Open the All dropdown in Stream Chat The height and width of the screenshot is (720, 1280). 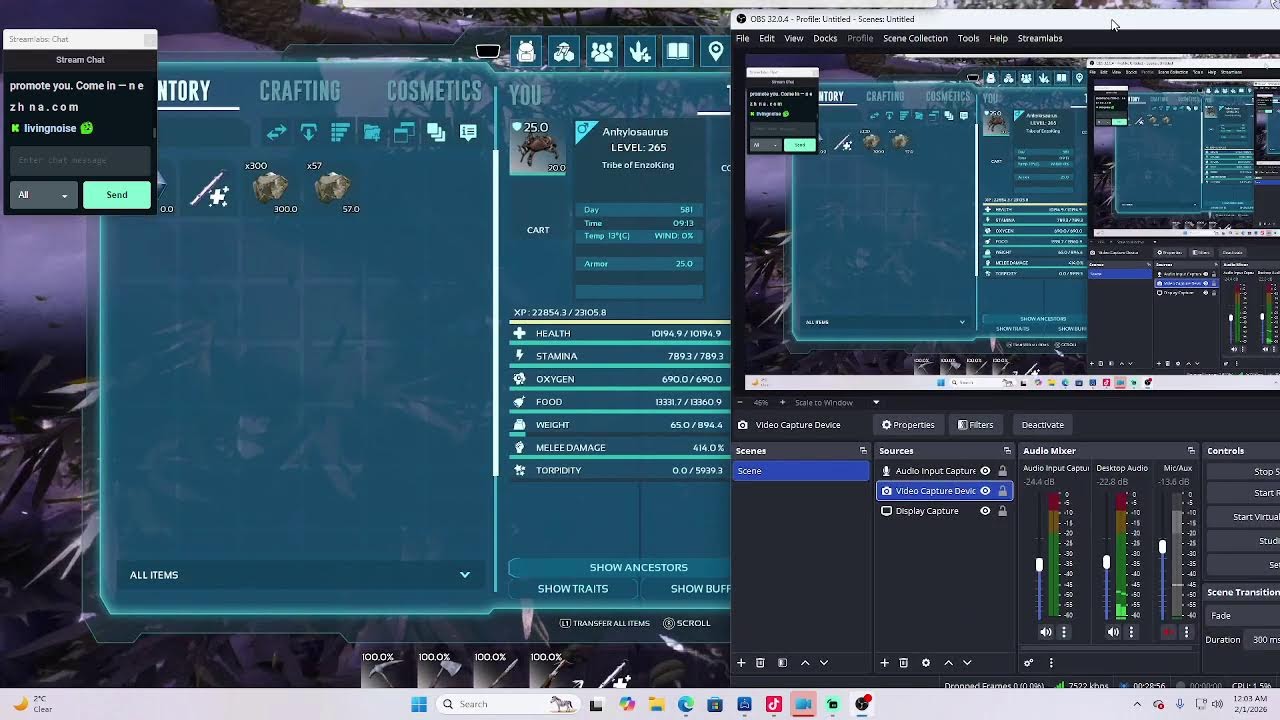[x=43, y=195]
